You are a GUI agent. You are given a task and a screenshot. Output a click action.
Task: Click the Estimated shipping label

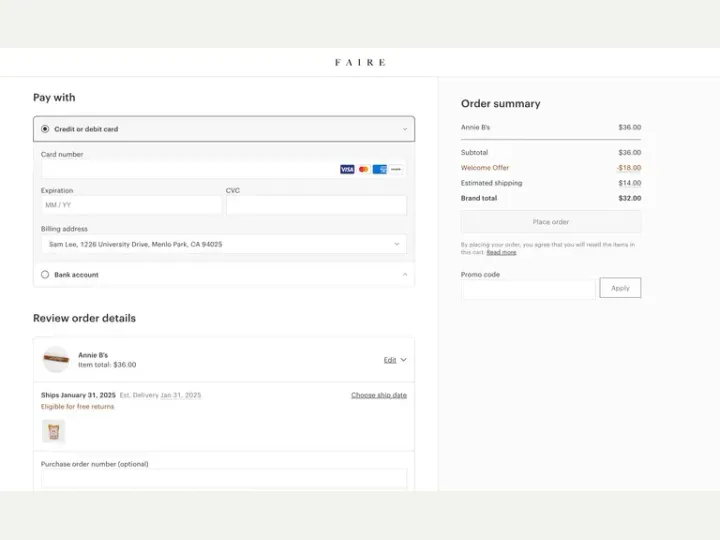pyautogui.click(x=491, y=183)
